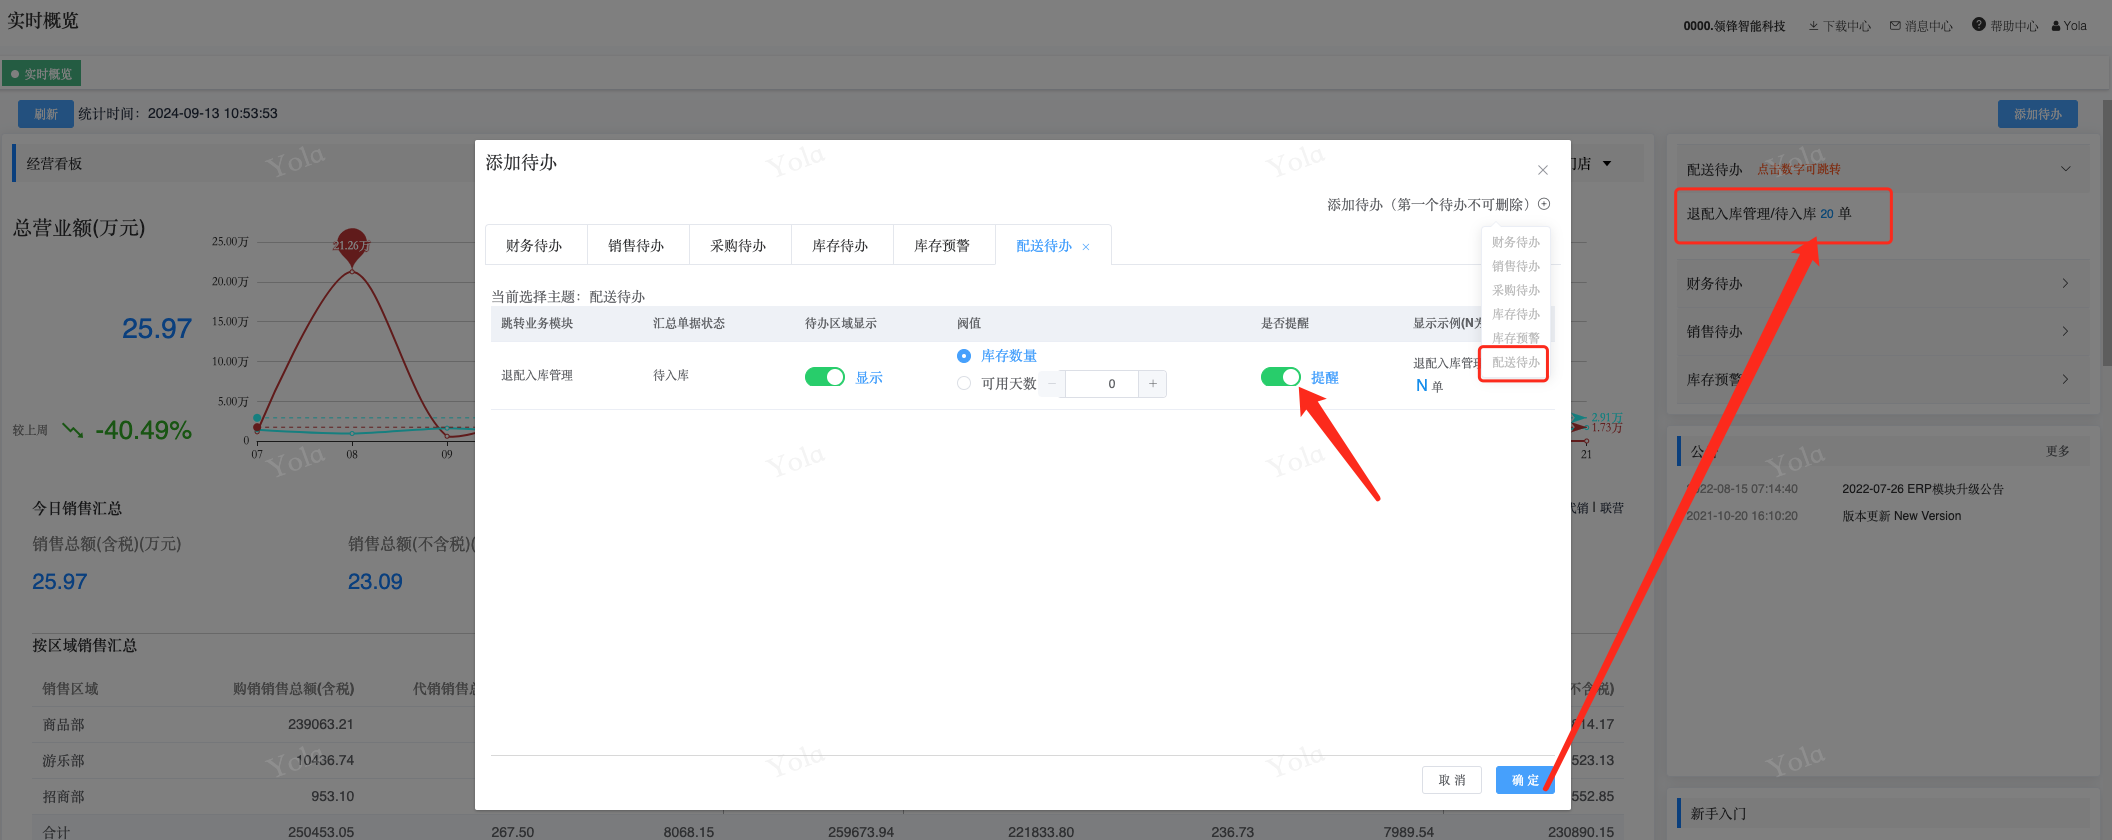Open 消息中心 message icon in header
Image resolution: width=2112 pixels, height=840 pixels.
click(1895, 26)
